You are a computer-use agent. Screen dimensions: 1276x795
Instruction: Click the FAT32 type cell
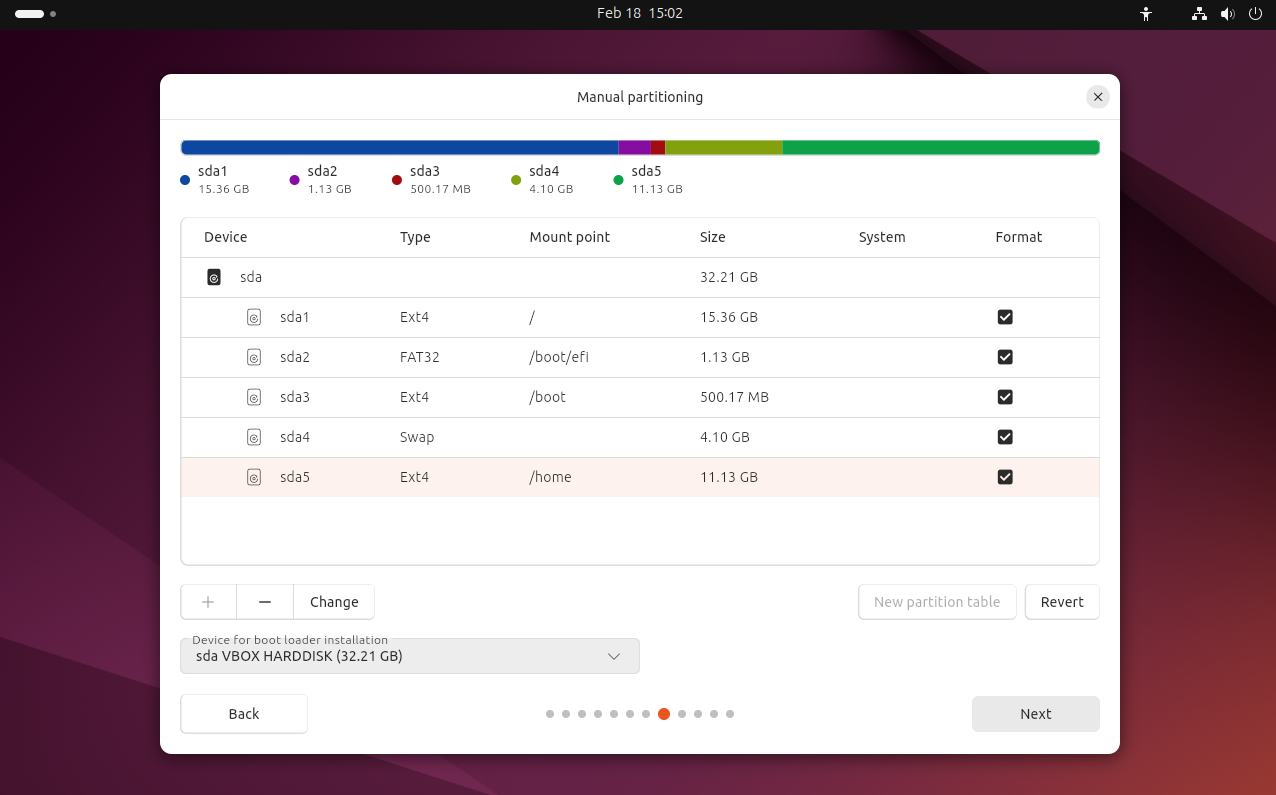420,357
